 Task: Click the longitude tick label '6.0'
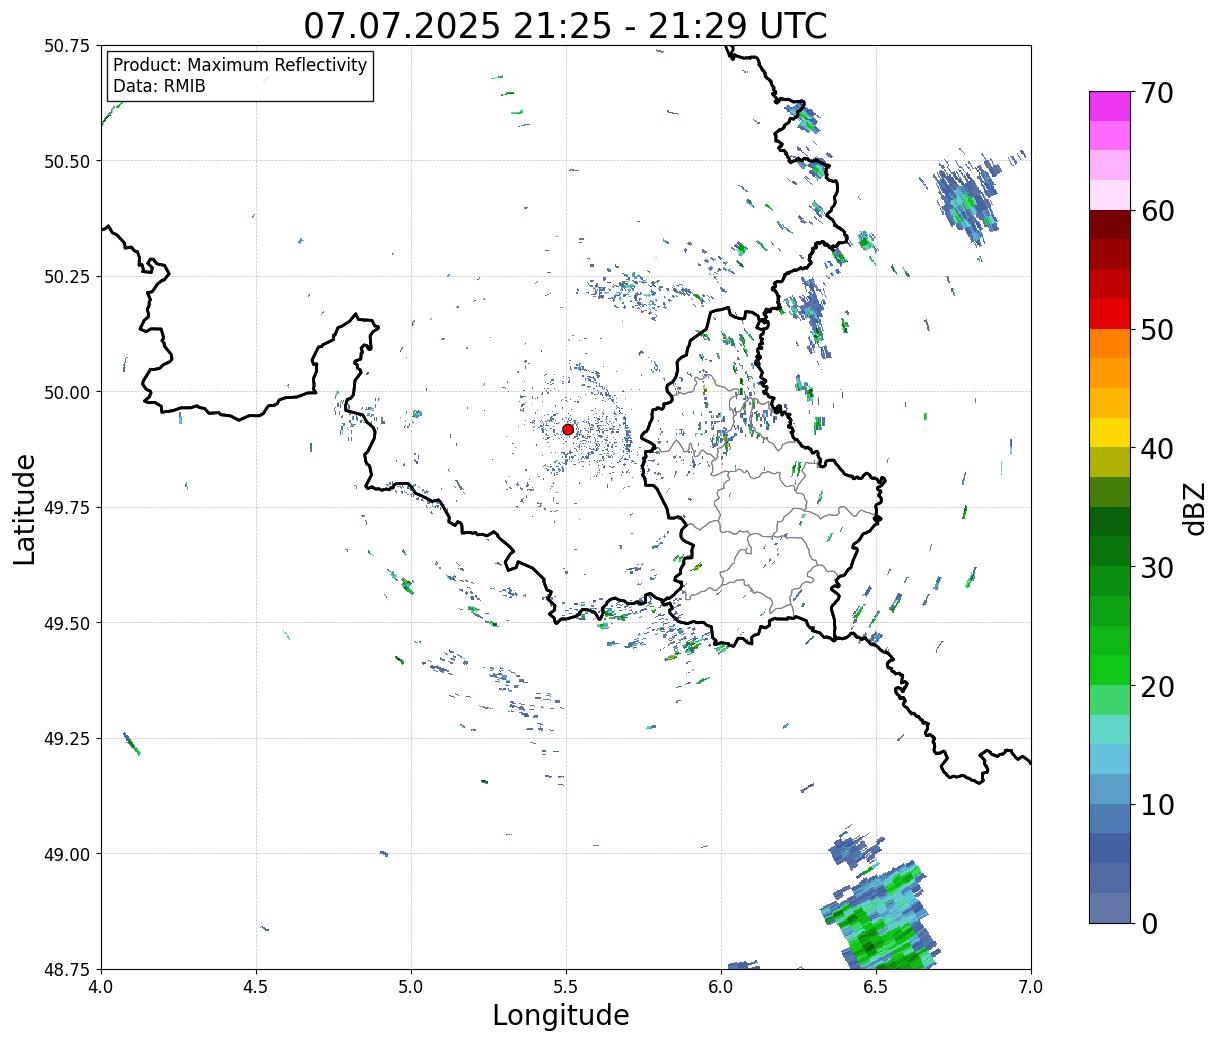click(721, 987)
